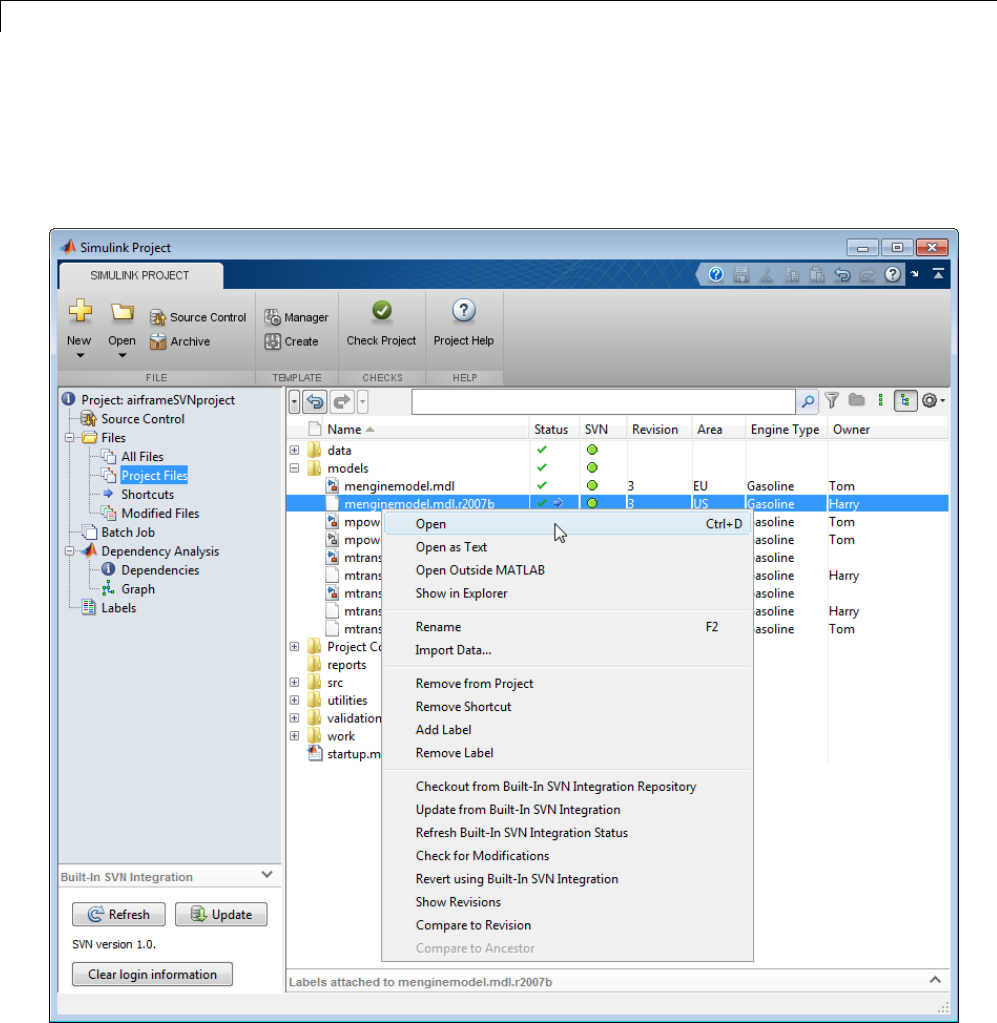Screen dimensions: 997x1023
Task: Select All Files in the tree
Action: pos(142,457)
